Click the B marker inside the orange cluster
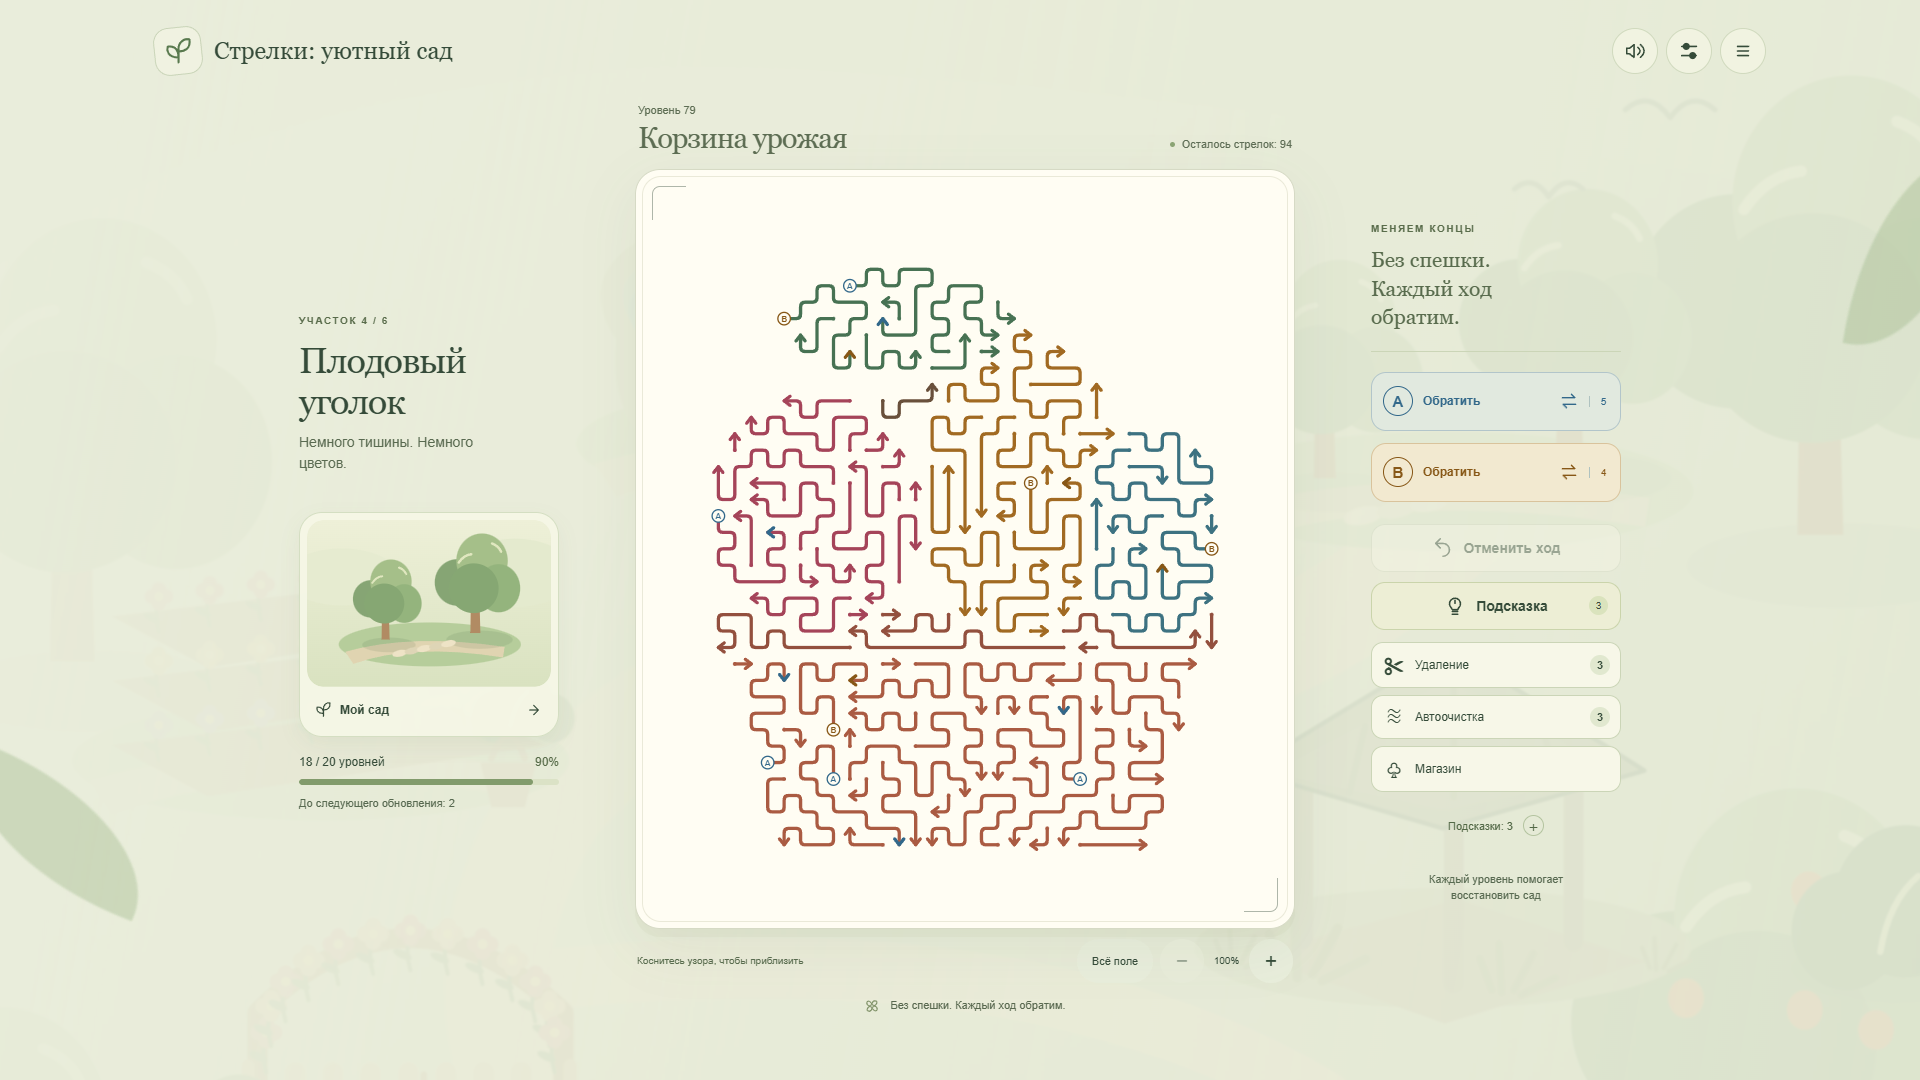Image resolution: width=1920 pixels, height=1080 pixels. pyautogui.click(x=1031, y=483)
